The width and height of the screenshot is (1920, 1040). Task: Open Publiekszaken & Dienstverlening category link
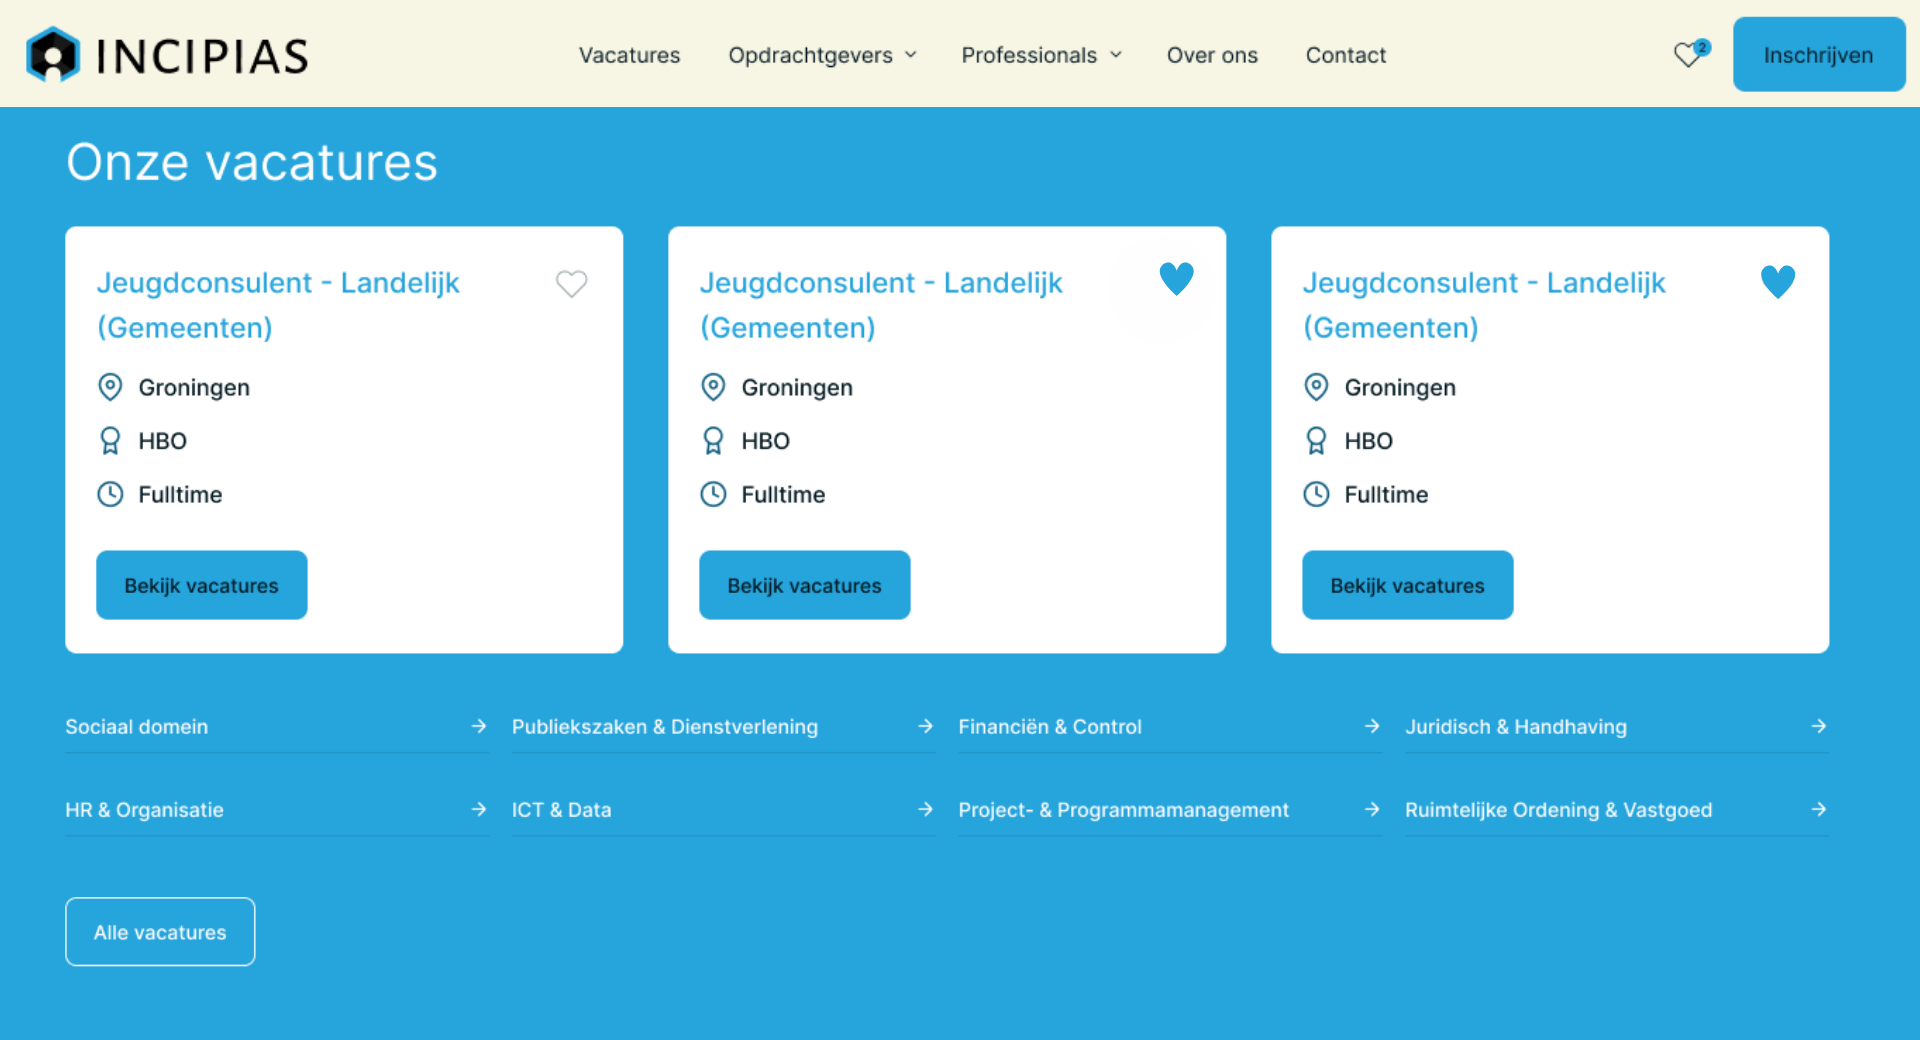click(x=665, y=727)
